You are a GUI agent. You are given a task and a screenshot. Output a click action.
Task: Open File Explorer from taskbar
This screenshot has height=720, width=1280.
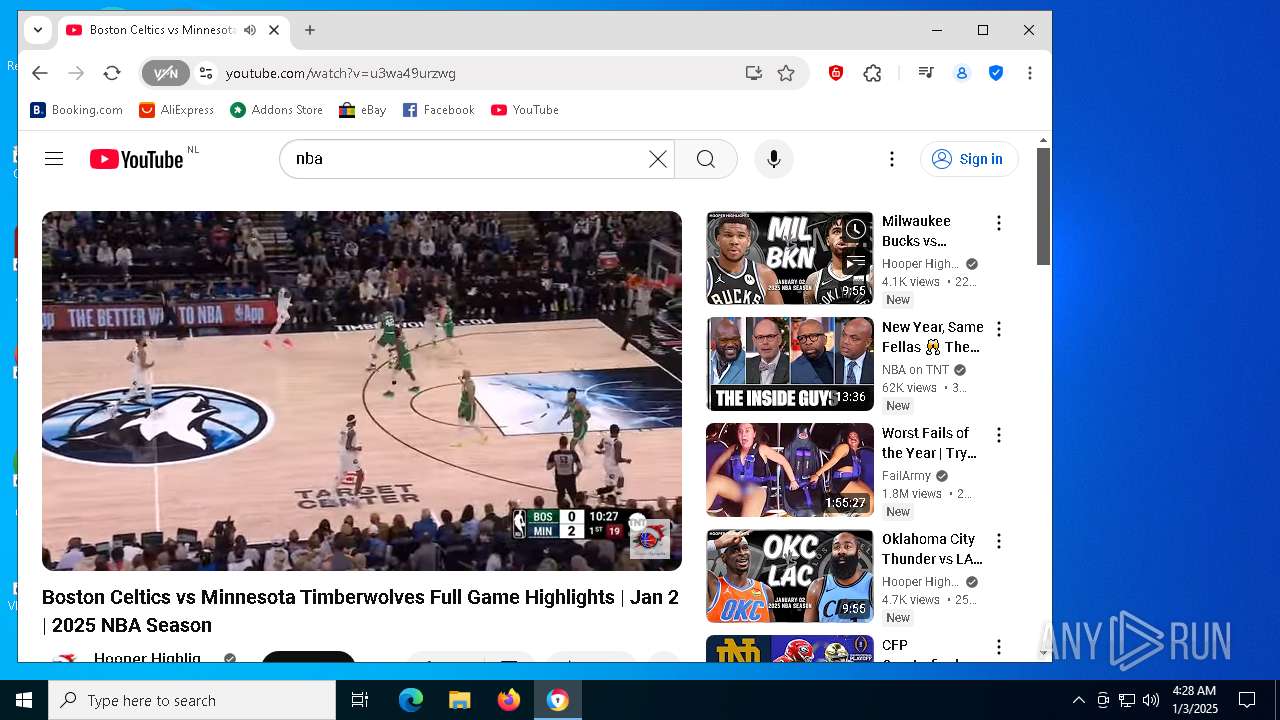(x=459, y=700)
